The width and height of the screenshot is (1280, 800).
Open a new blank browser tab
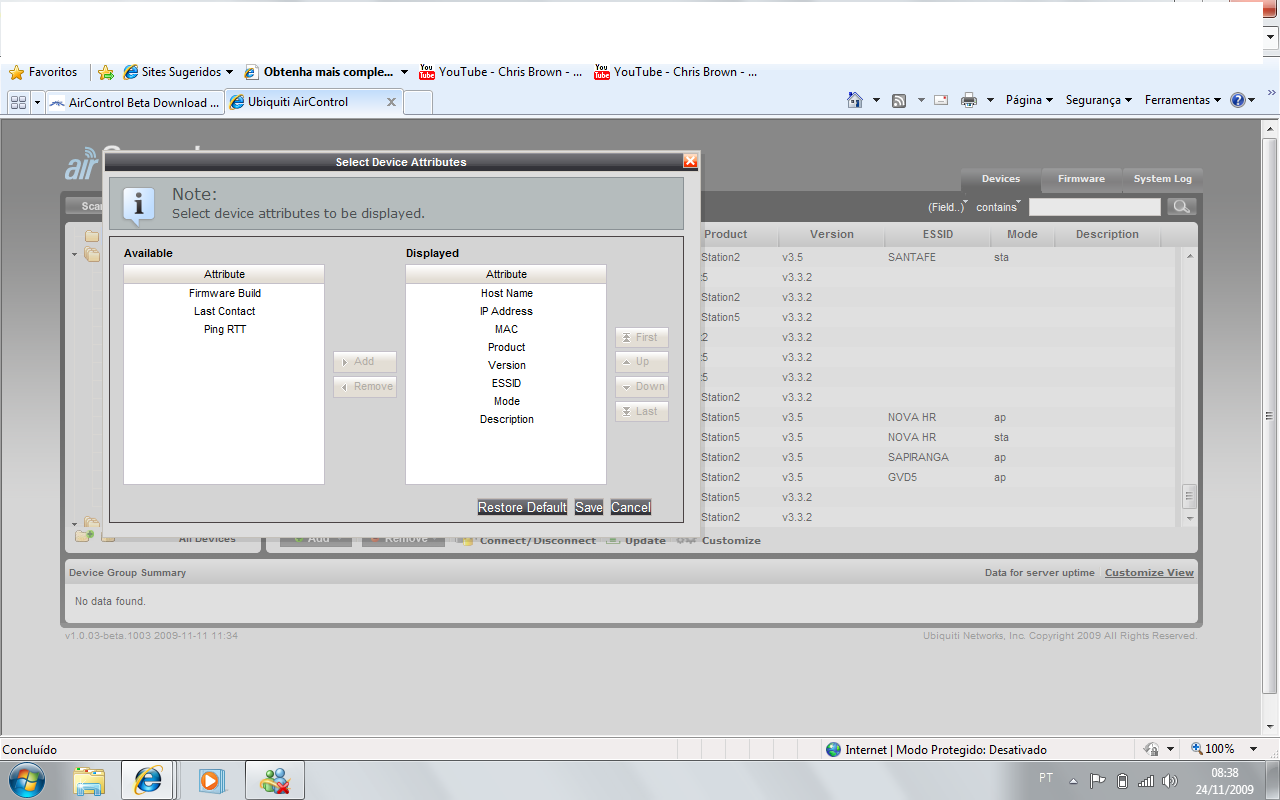[418, 102]
